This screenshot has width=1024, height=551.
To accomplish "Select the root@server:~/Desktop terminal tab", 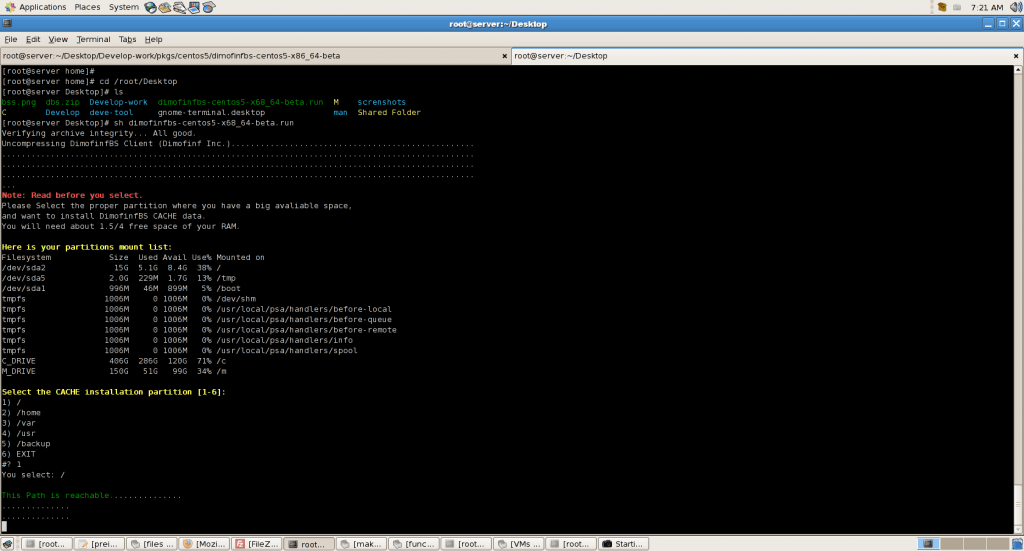I will coord(767,56).
